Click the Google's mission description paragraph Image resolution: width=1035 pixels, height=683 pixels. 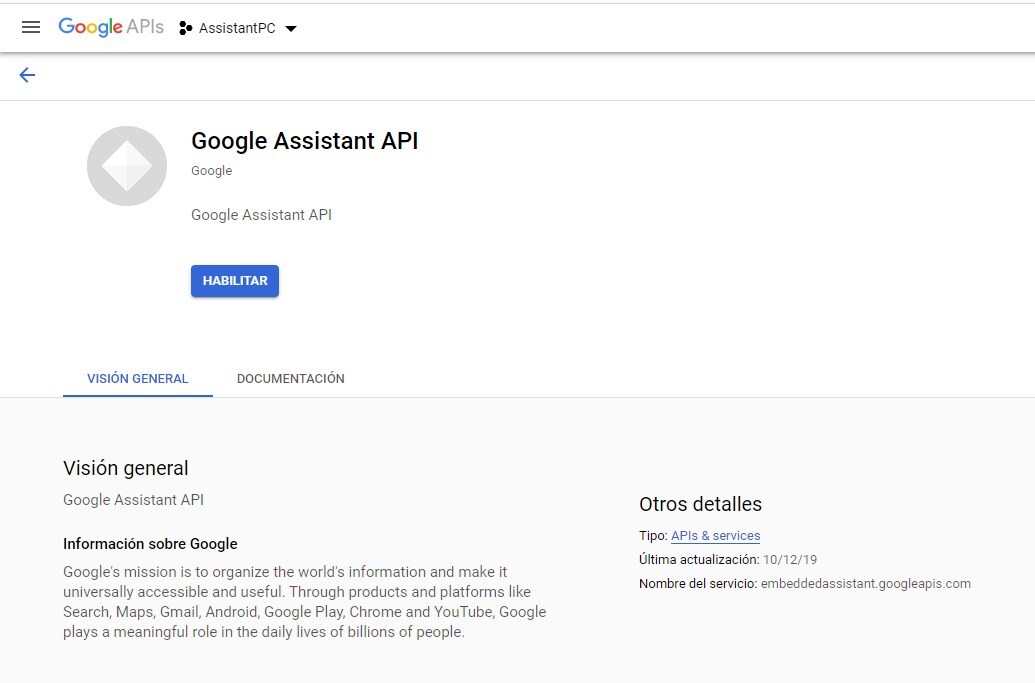coord(304,602)
